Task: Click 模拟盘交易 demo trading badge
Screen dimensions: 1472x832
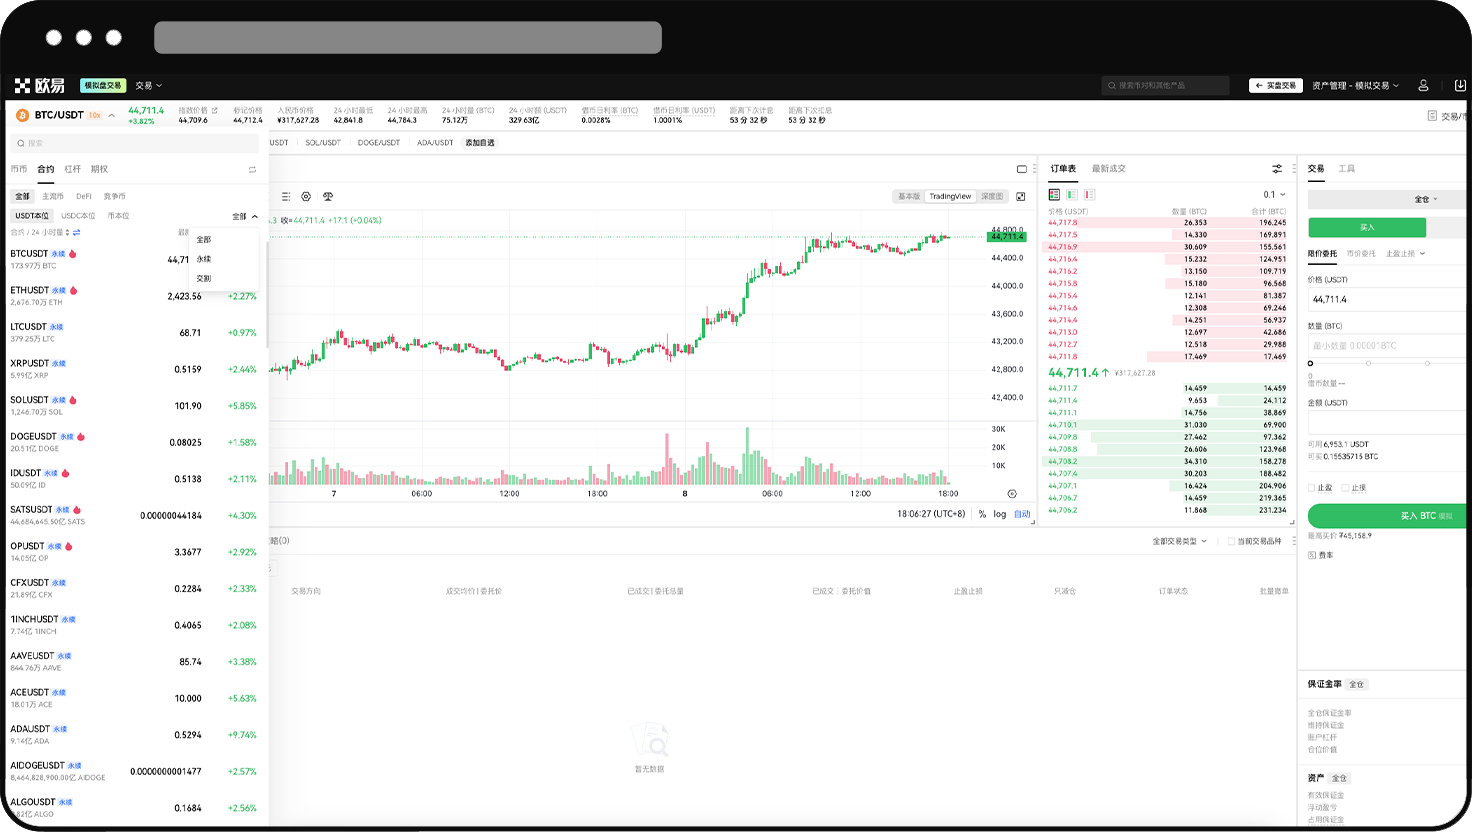Action: 102,86
